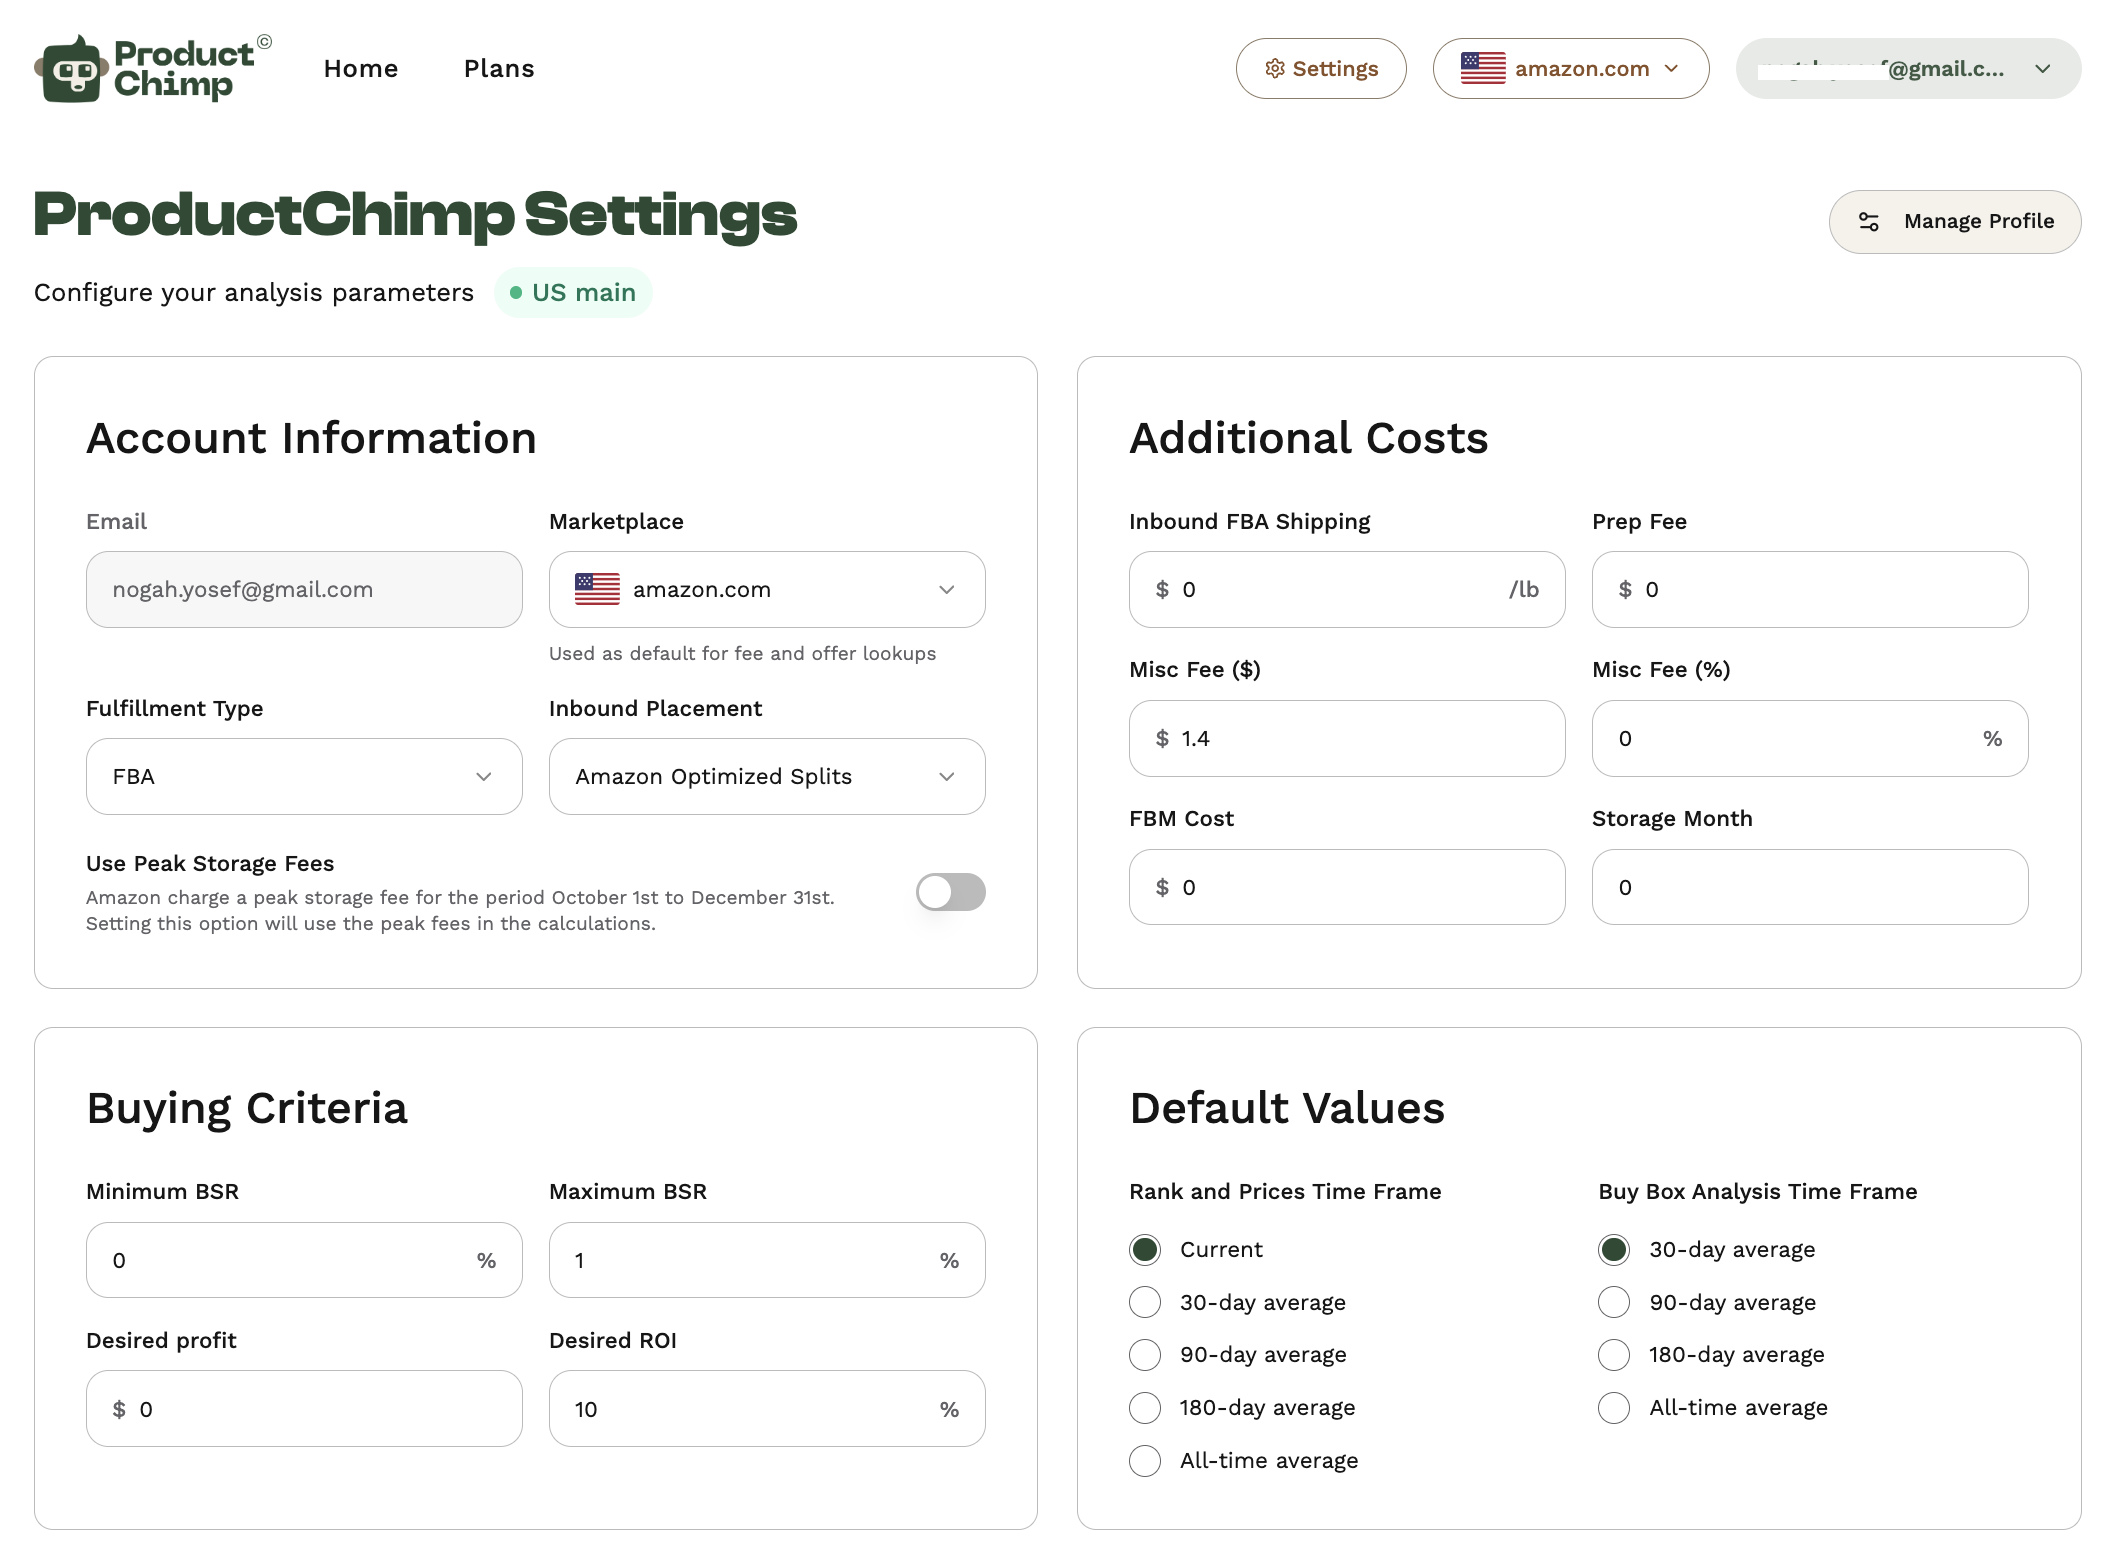Click the Email field
The height and width of the screenshot is (1552, 2108).
(304, 590)
